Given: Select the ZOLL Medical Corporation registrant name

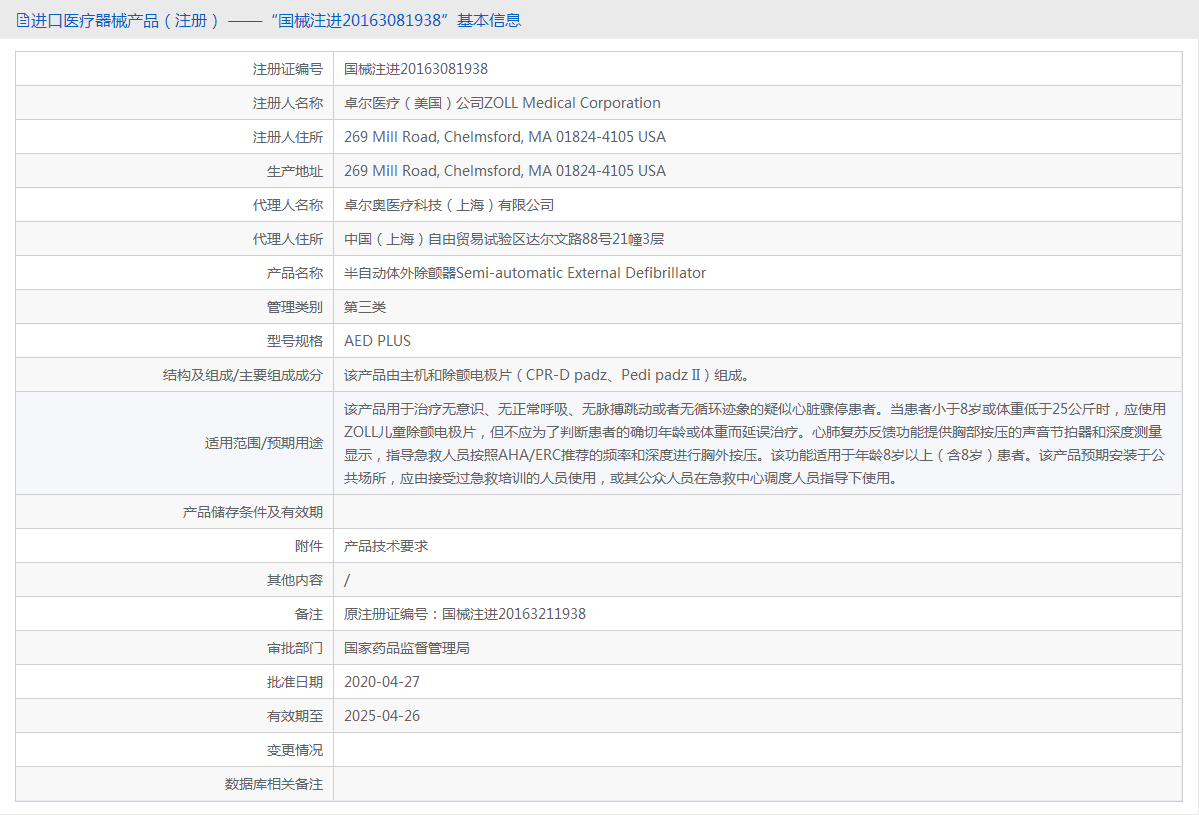Looking at the screenshot, I should (x=502, y=103).
